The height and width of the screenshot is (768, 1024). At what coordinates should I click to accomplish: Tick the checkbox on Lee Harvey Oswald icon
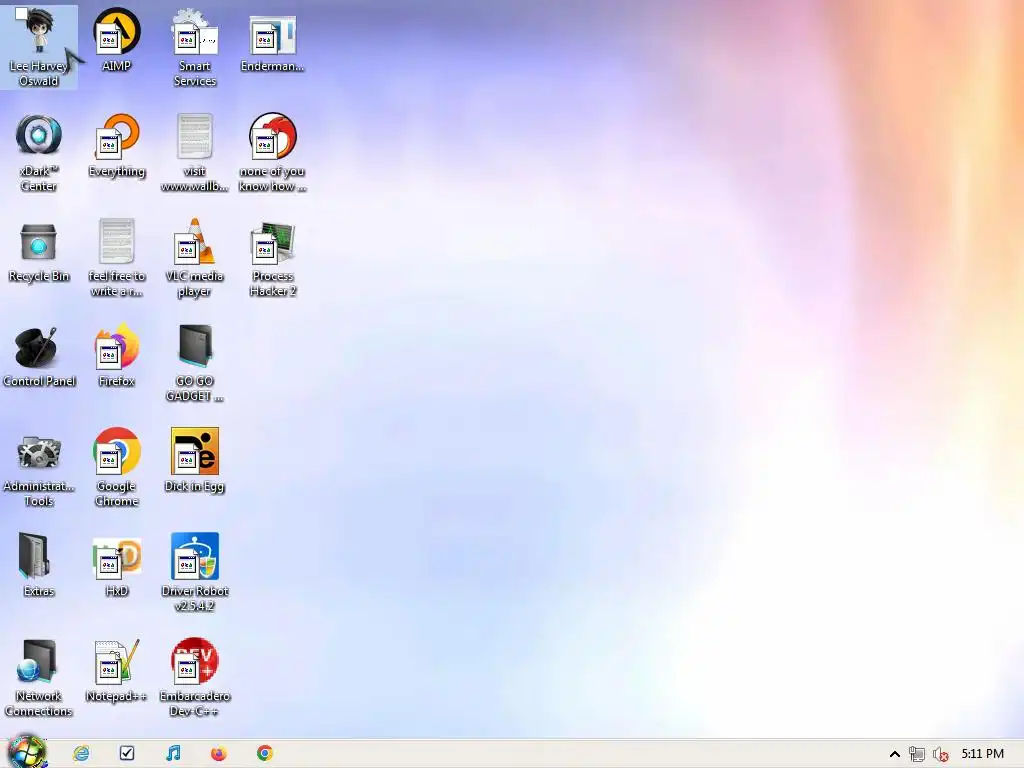point(22,14)
